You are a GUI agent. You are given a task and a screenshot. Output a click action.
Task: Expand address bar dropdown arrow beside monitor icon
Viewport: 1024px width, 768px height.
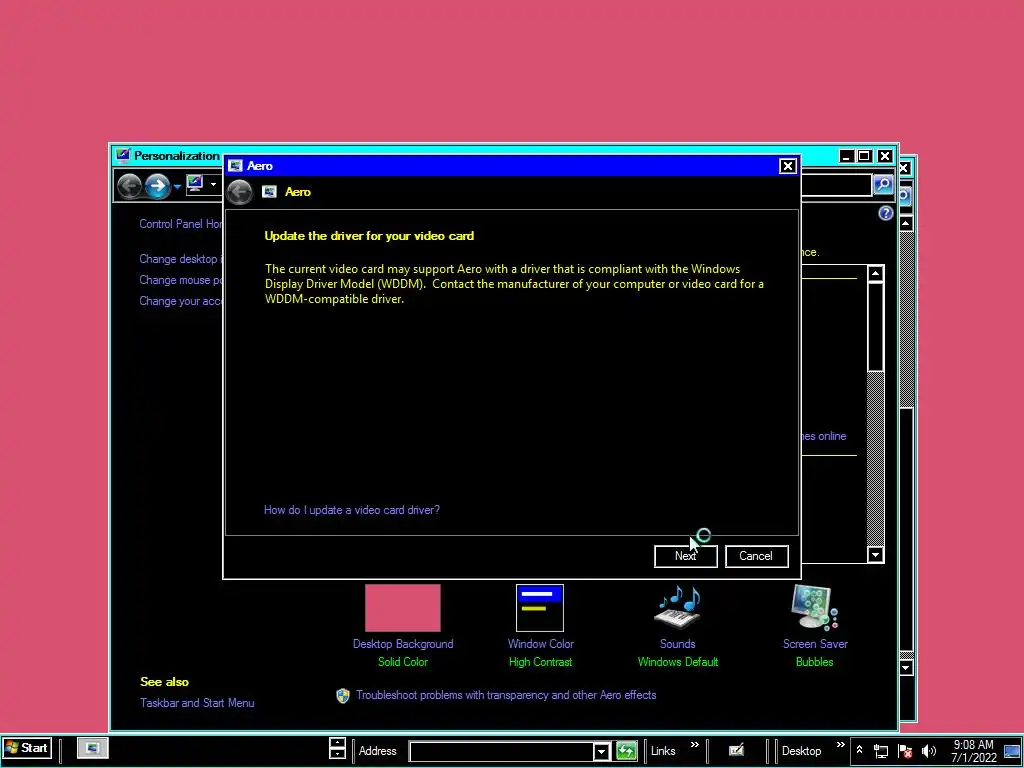click(213, 185)
